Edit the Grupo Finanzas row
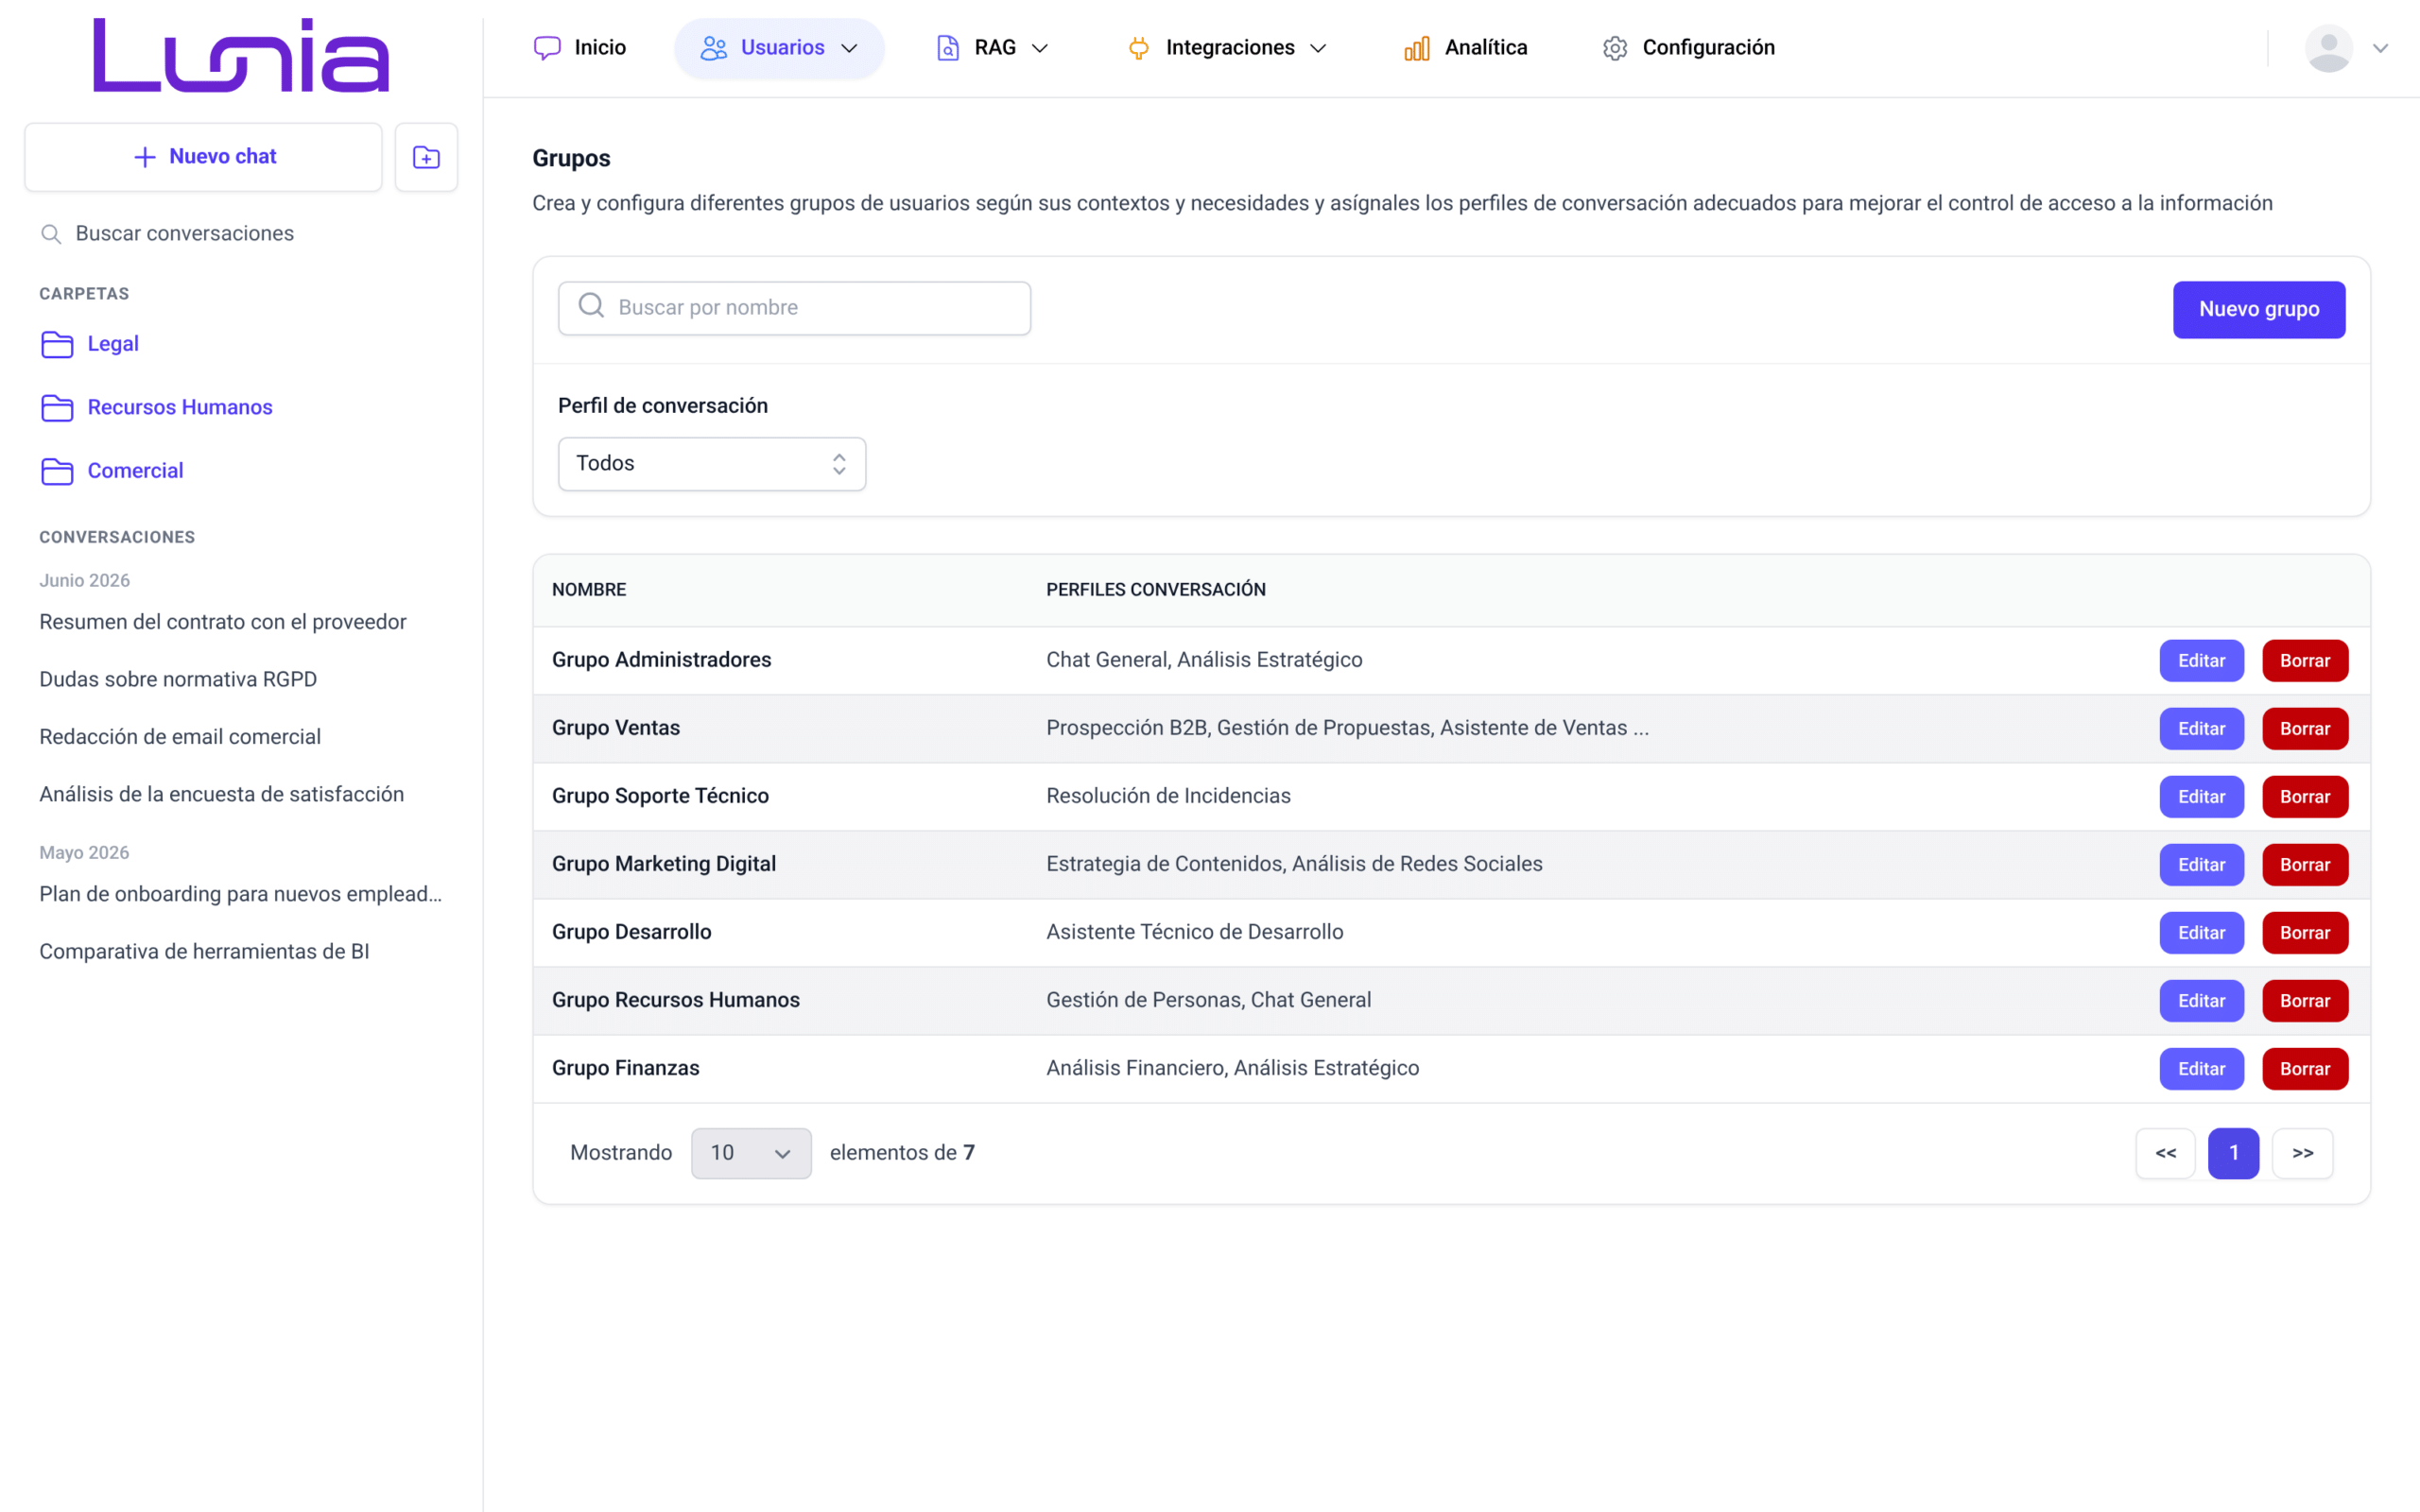The image size is (2420, 1512). (2201, 1069)
